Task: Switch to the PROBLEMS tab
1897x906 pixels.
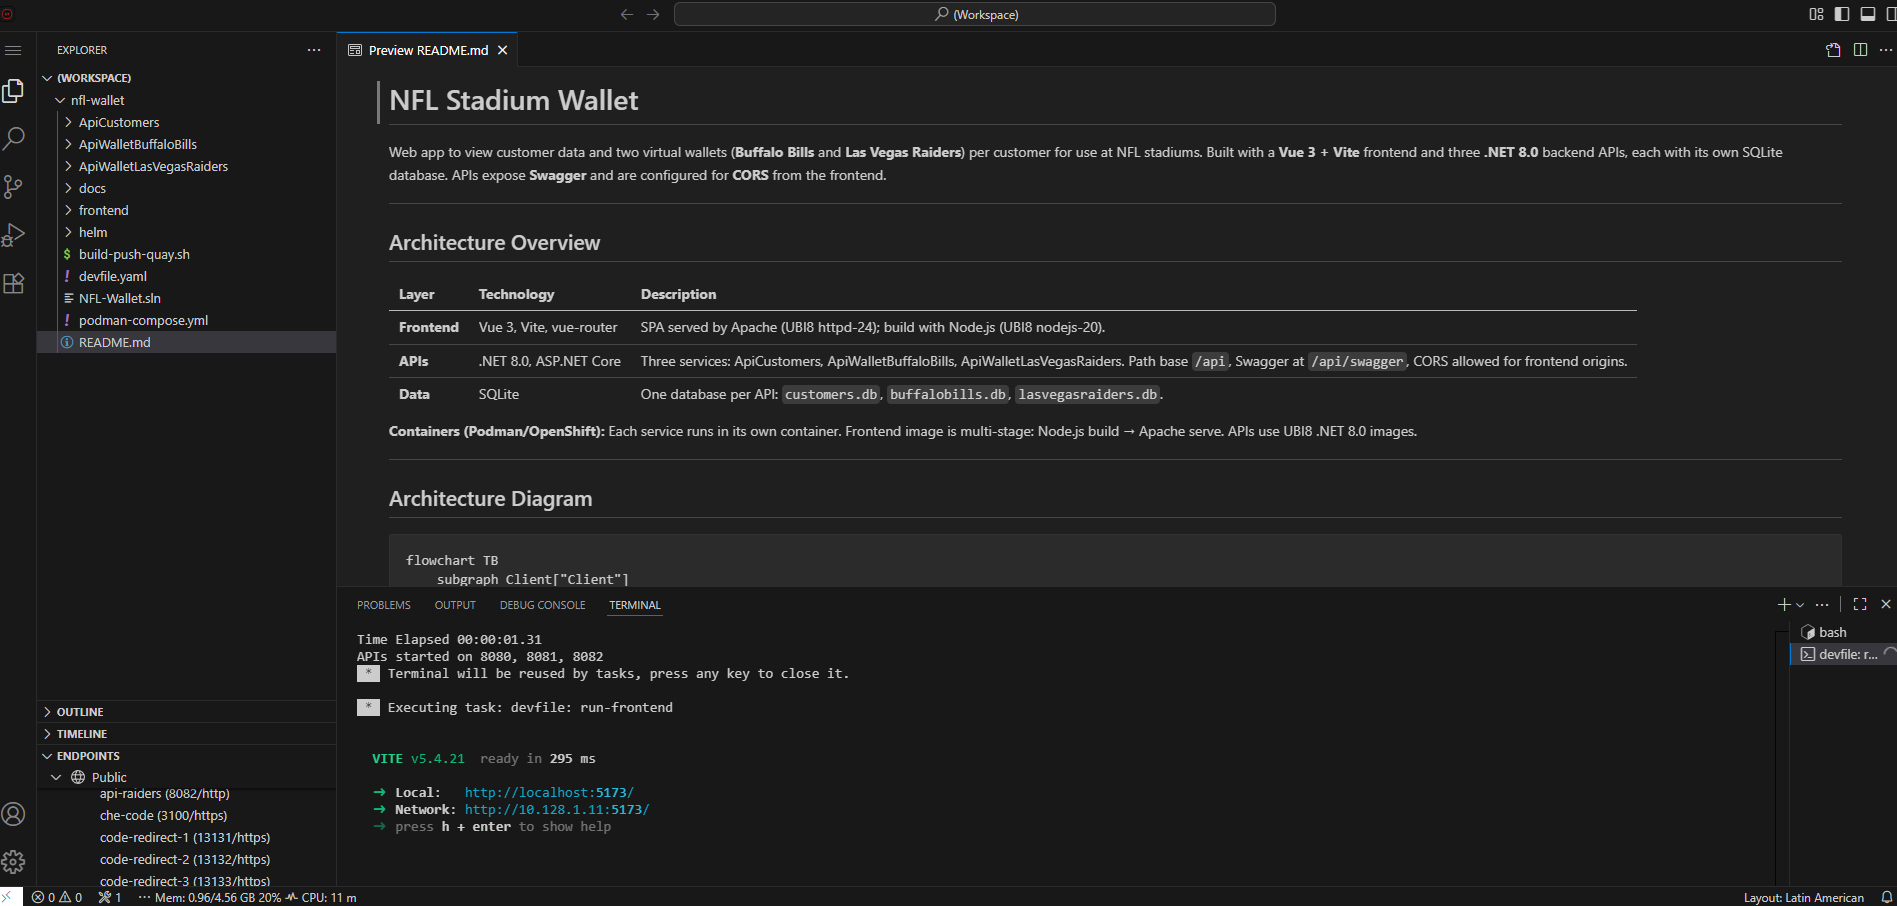Action: point(384,605)
